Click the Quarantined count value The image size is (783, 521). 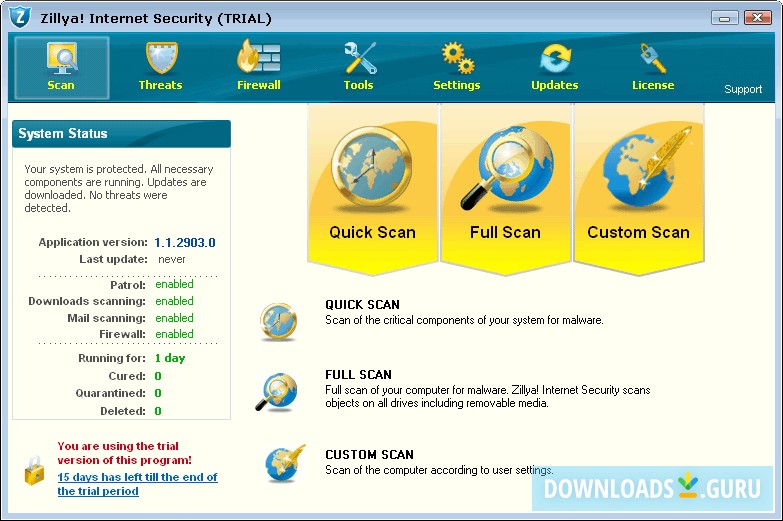coord(158,393)
